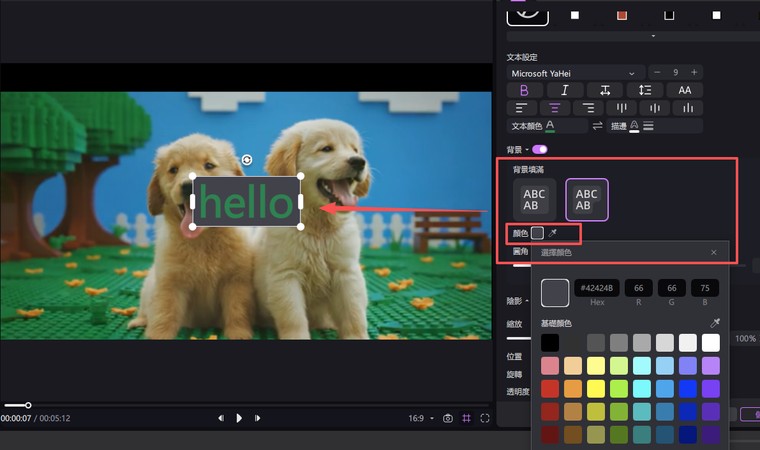Image resolution: width=760 pixels, height=450 pixels.
Task: Center-align the text horizontally
Action: coord(553,108)
